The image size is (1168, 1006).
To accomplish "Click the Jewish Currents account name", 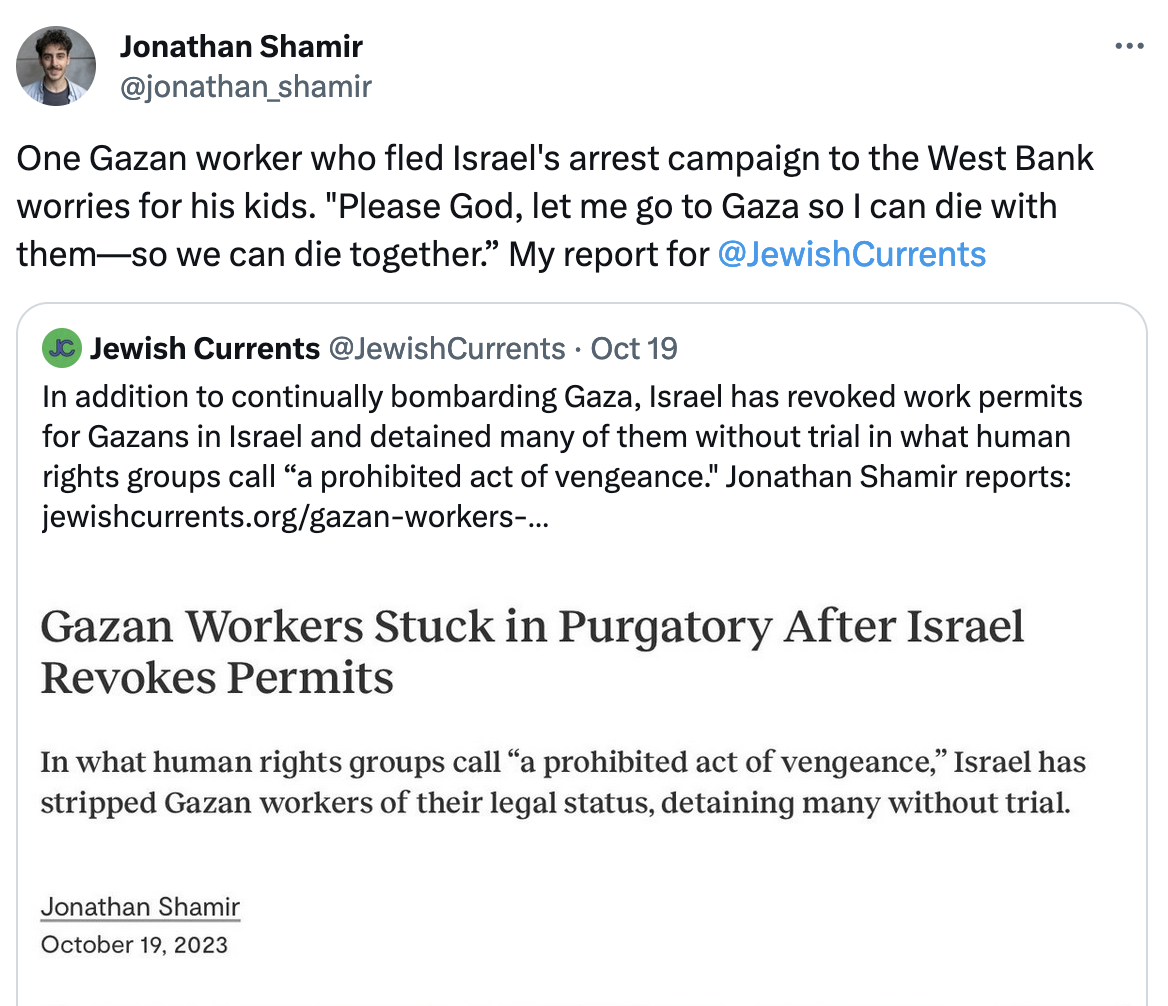I will [x=205, y=348].
